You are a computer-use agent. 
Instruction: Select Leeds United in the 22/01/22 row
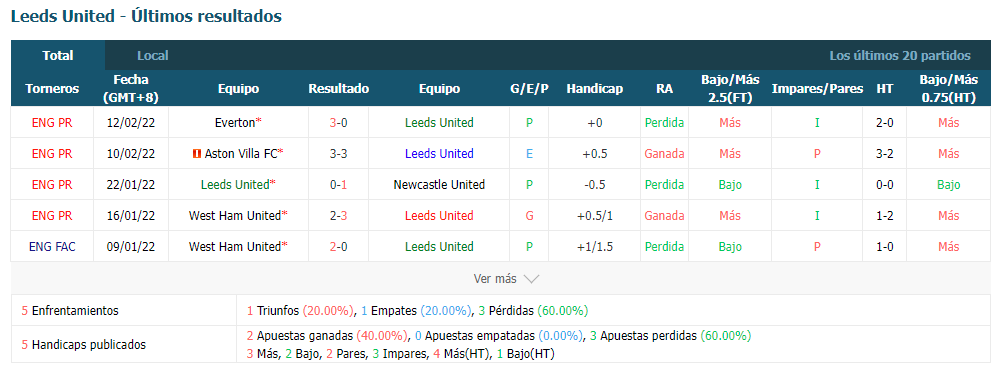(x=235, y=185)
